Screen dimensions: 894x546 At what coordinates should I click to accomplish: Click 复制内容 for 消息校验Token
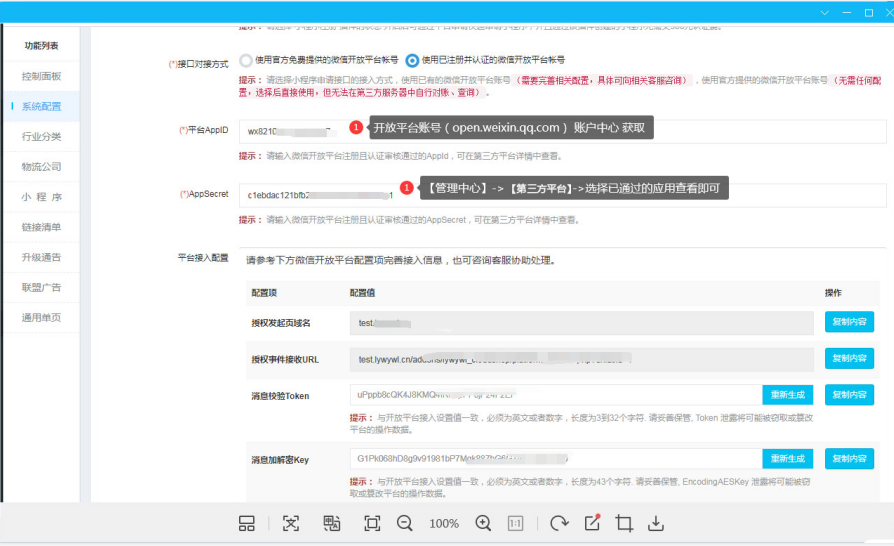click(x=849, y=395)
